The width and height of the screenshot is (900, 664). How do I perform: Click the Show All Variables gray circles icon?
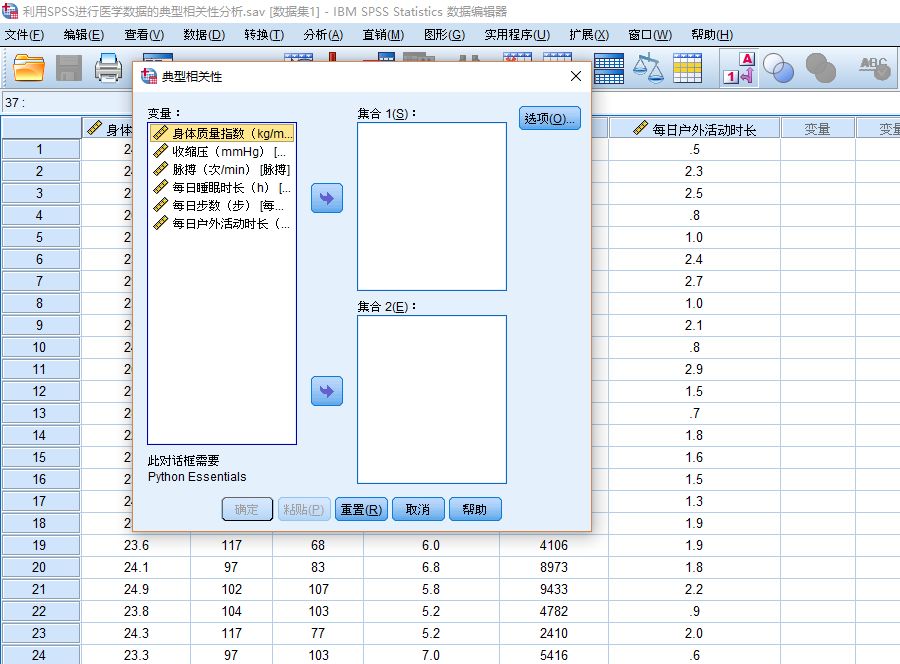click(x=821, y=69)
